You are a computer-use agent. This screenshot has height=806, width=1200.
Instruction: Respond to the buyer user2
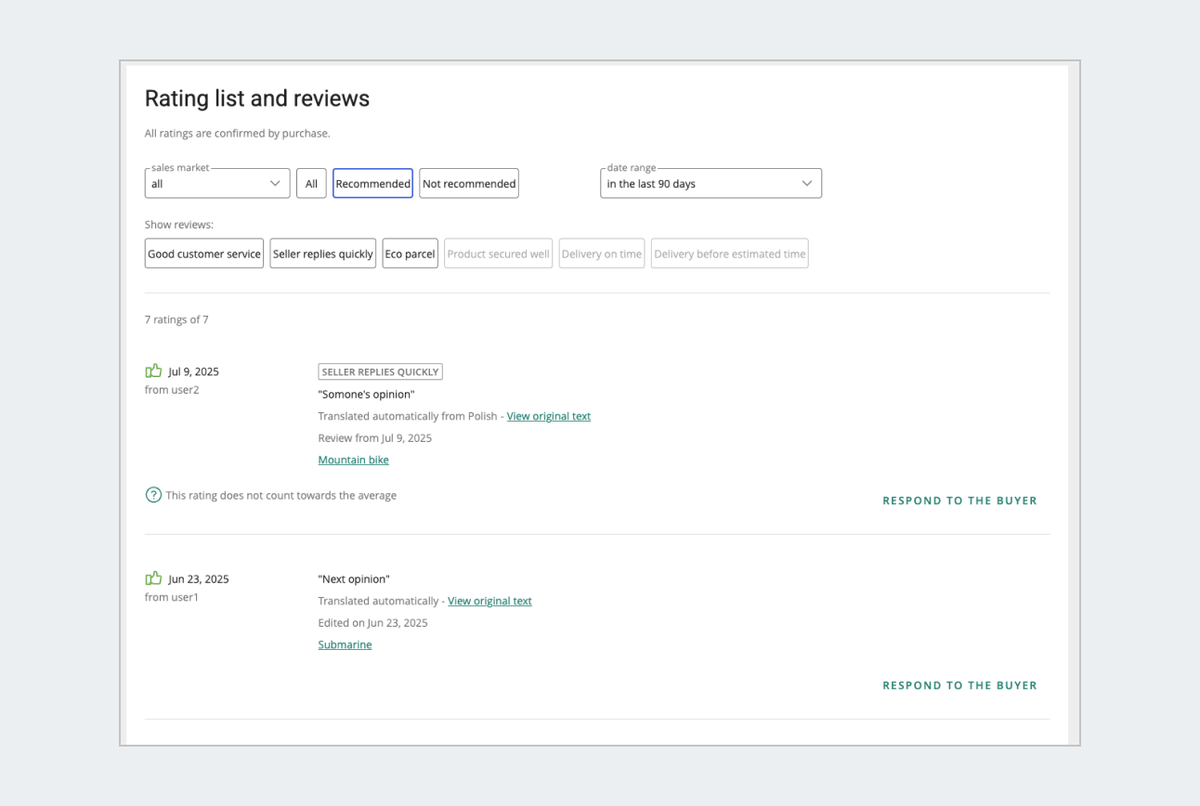tap(959, 501)
